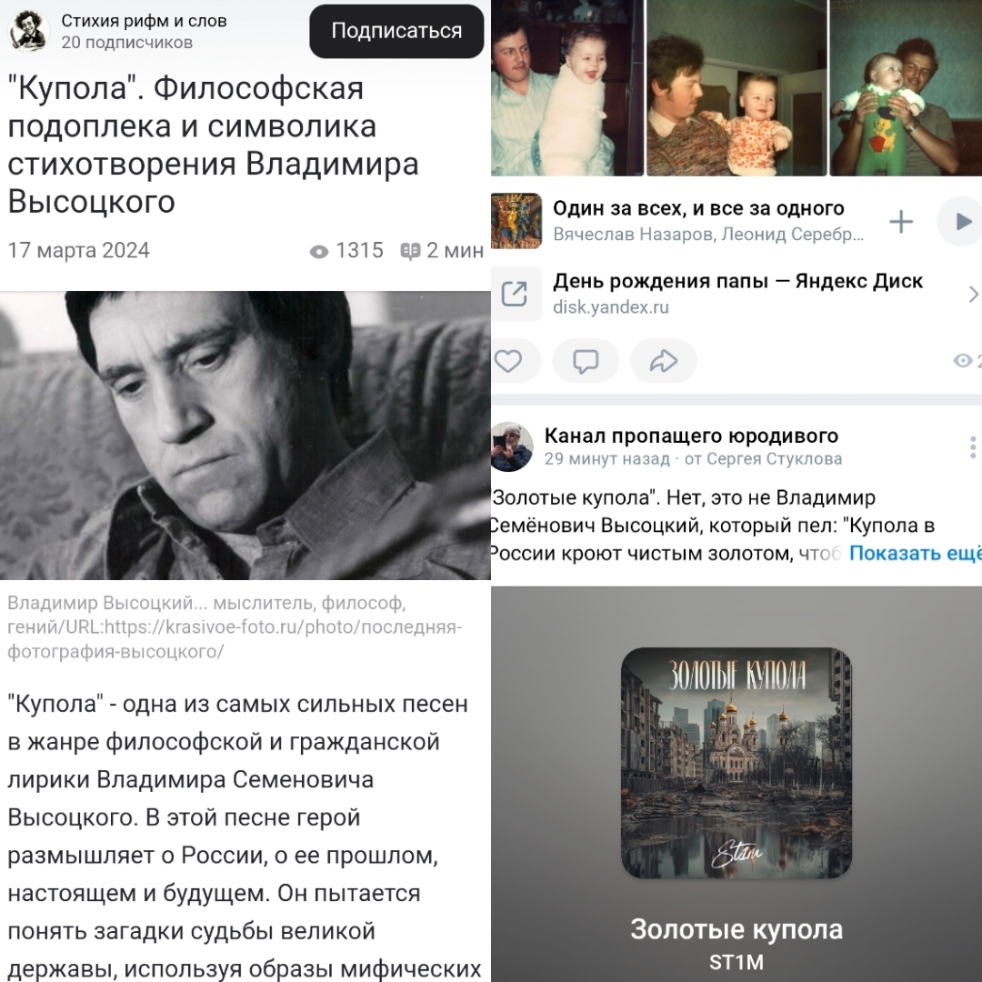982x982 pixels.
Task: Open the 'Один за всех' track cover thumbnail
Action: tap(516, 221)
